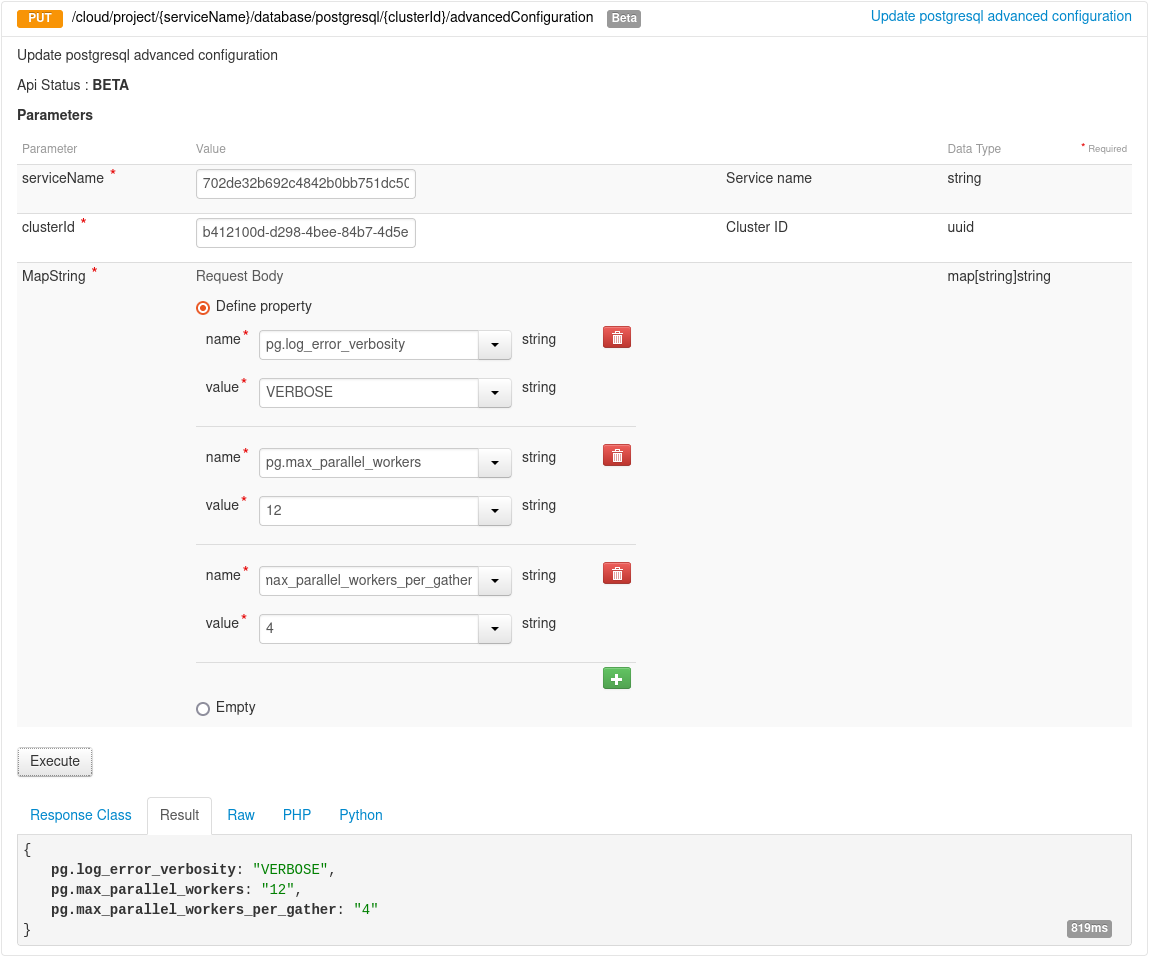The height and width of the screenshot is (958, 1149).
Task: Add a new property with the green plus
Action: (x=616, y=678)
